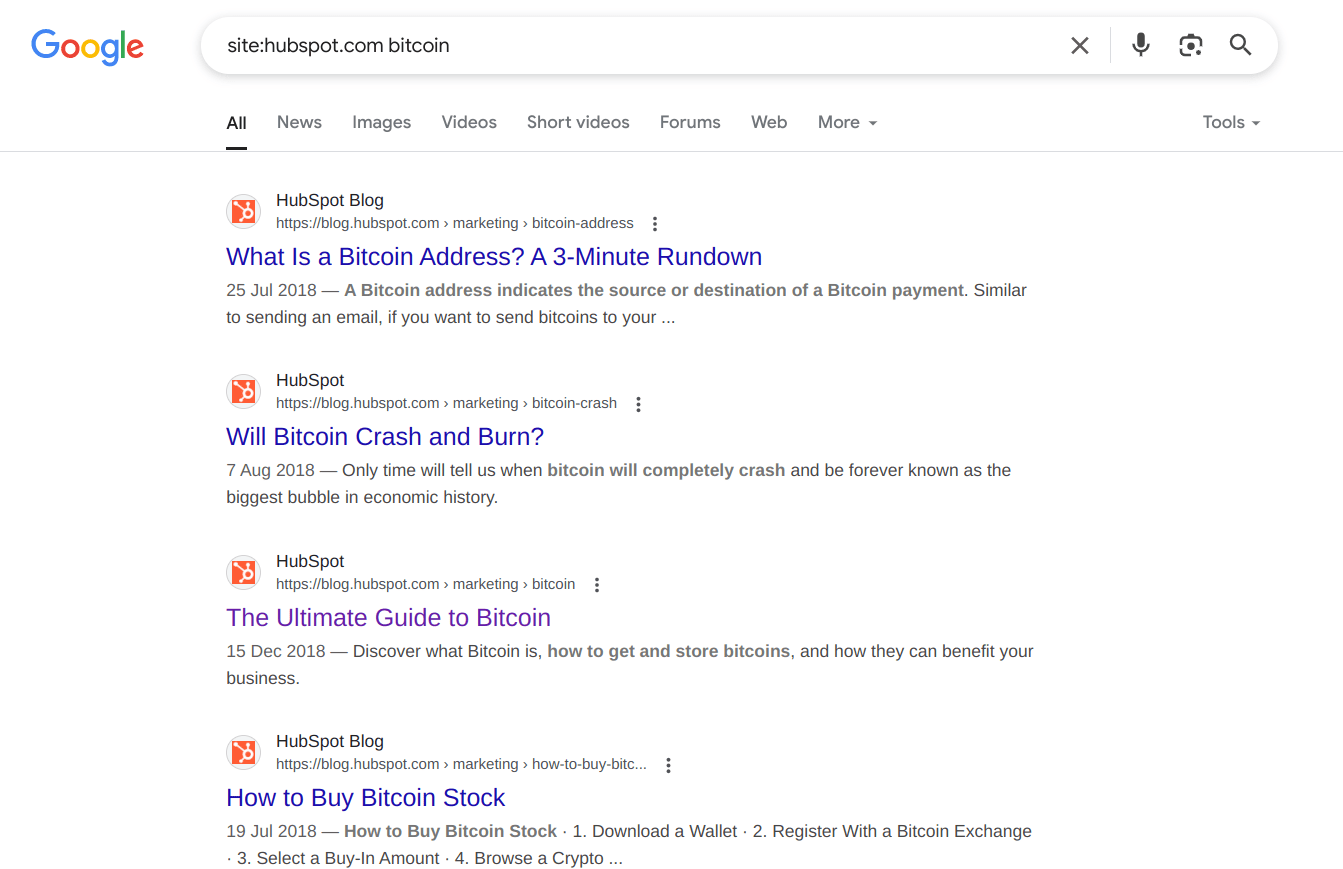Open three-dot menu for How to Buy result

click(x=668, y=765)
